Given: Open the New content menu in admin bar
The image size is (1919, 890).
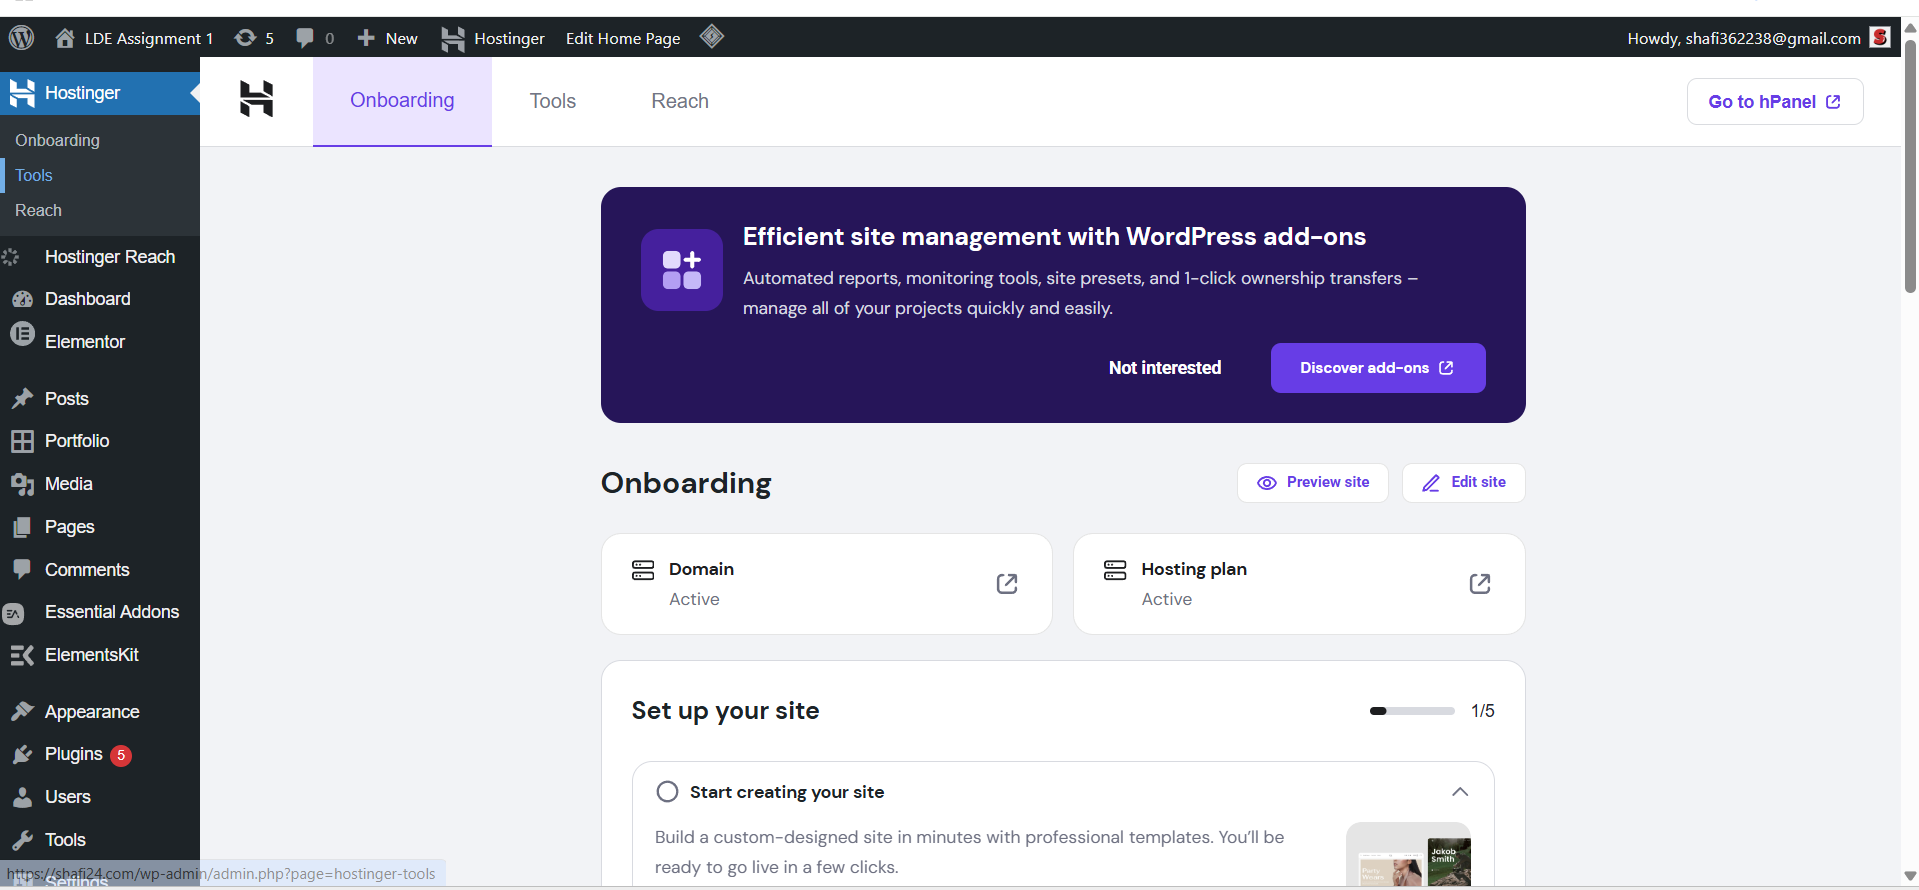Looking at the screenshot, I should [388, 38].
